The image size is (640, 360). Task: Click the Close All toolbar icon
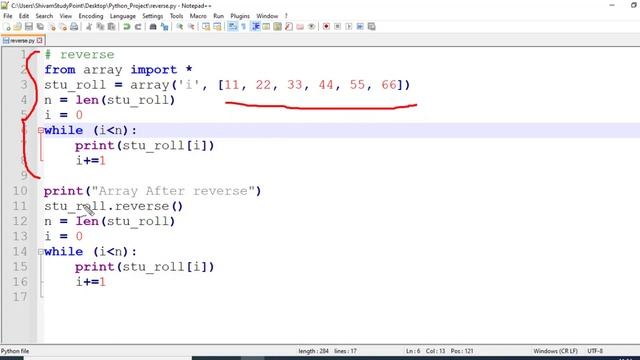(x=63, y=27)
